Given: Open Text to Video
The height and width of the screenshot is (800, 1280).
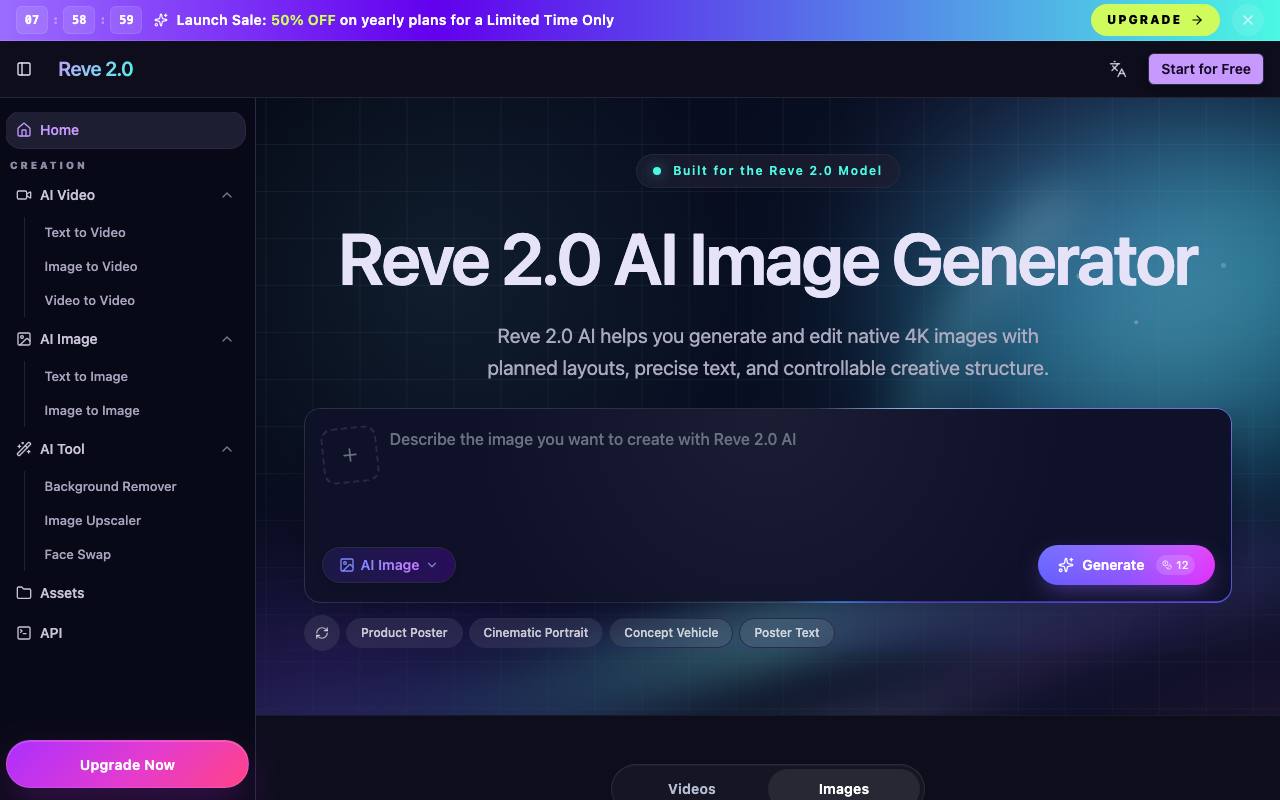Looking at the screenshot, I should [x=85, y=232].
